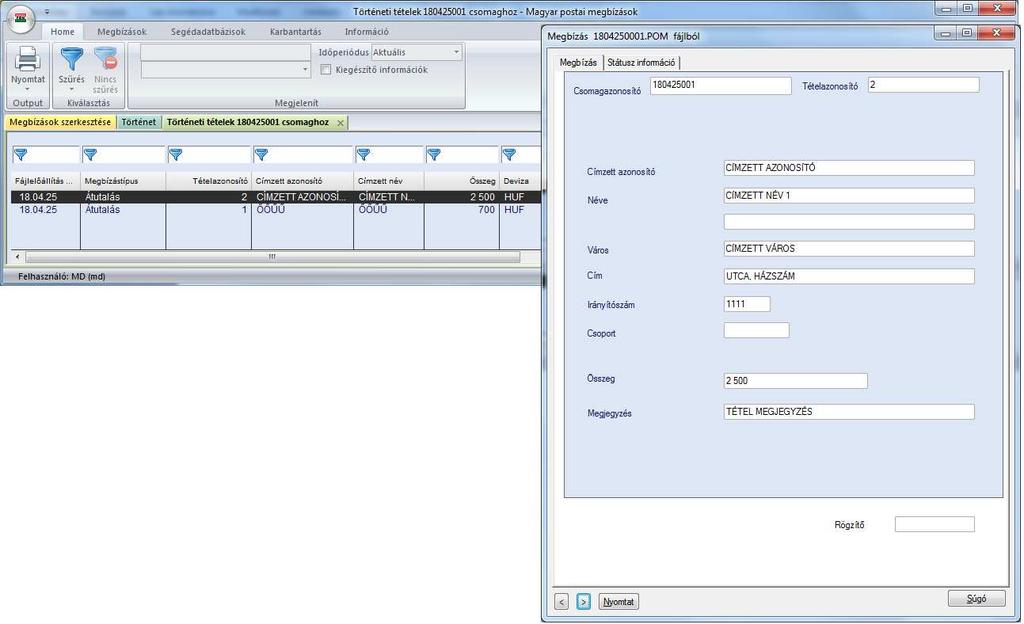This screenshot has width=1024, height=624.
Task: Switch to Státusz információ tab in dialog
Action: point(641,63)
